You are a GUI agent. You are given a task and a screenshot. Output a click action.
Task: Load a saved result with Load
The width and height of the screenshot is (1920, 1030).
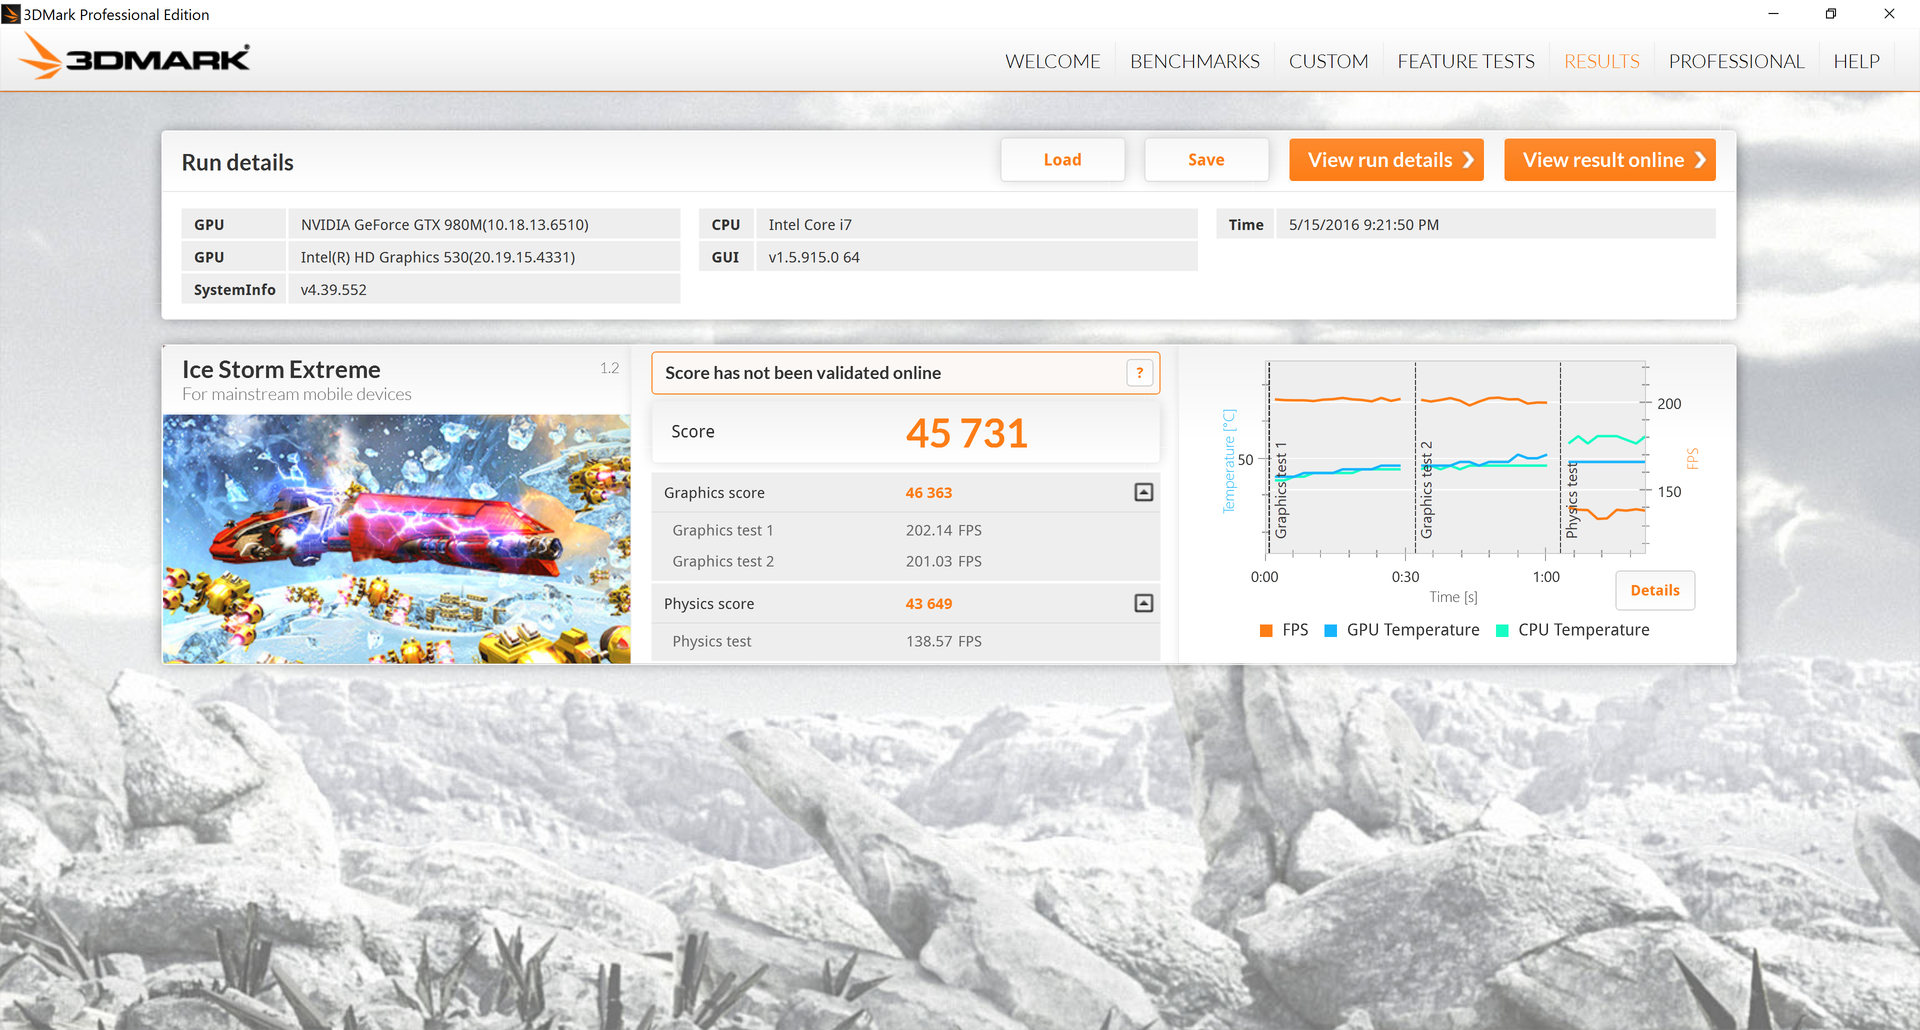(1063, 160)
